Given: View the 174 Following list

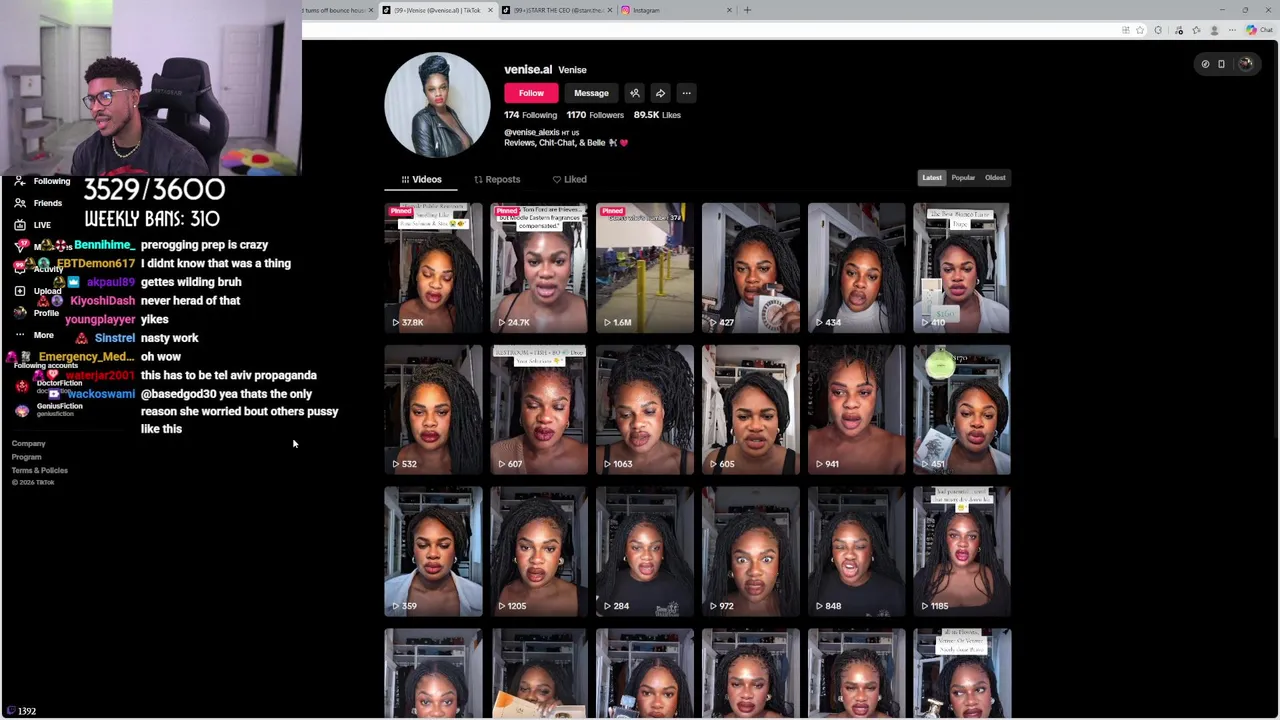Looking at the screenshot, I should coord(530,115).
